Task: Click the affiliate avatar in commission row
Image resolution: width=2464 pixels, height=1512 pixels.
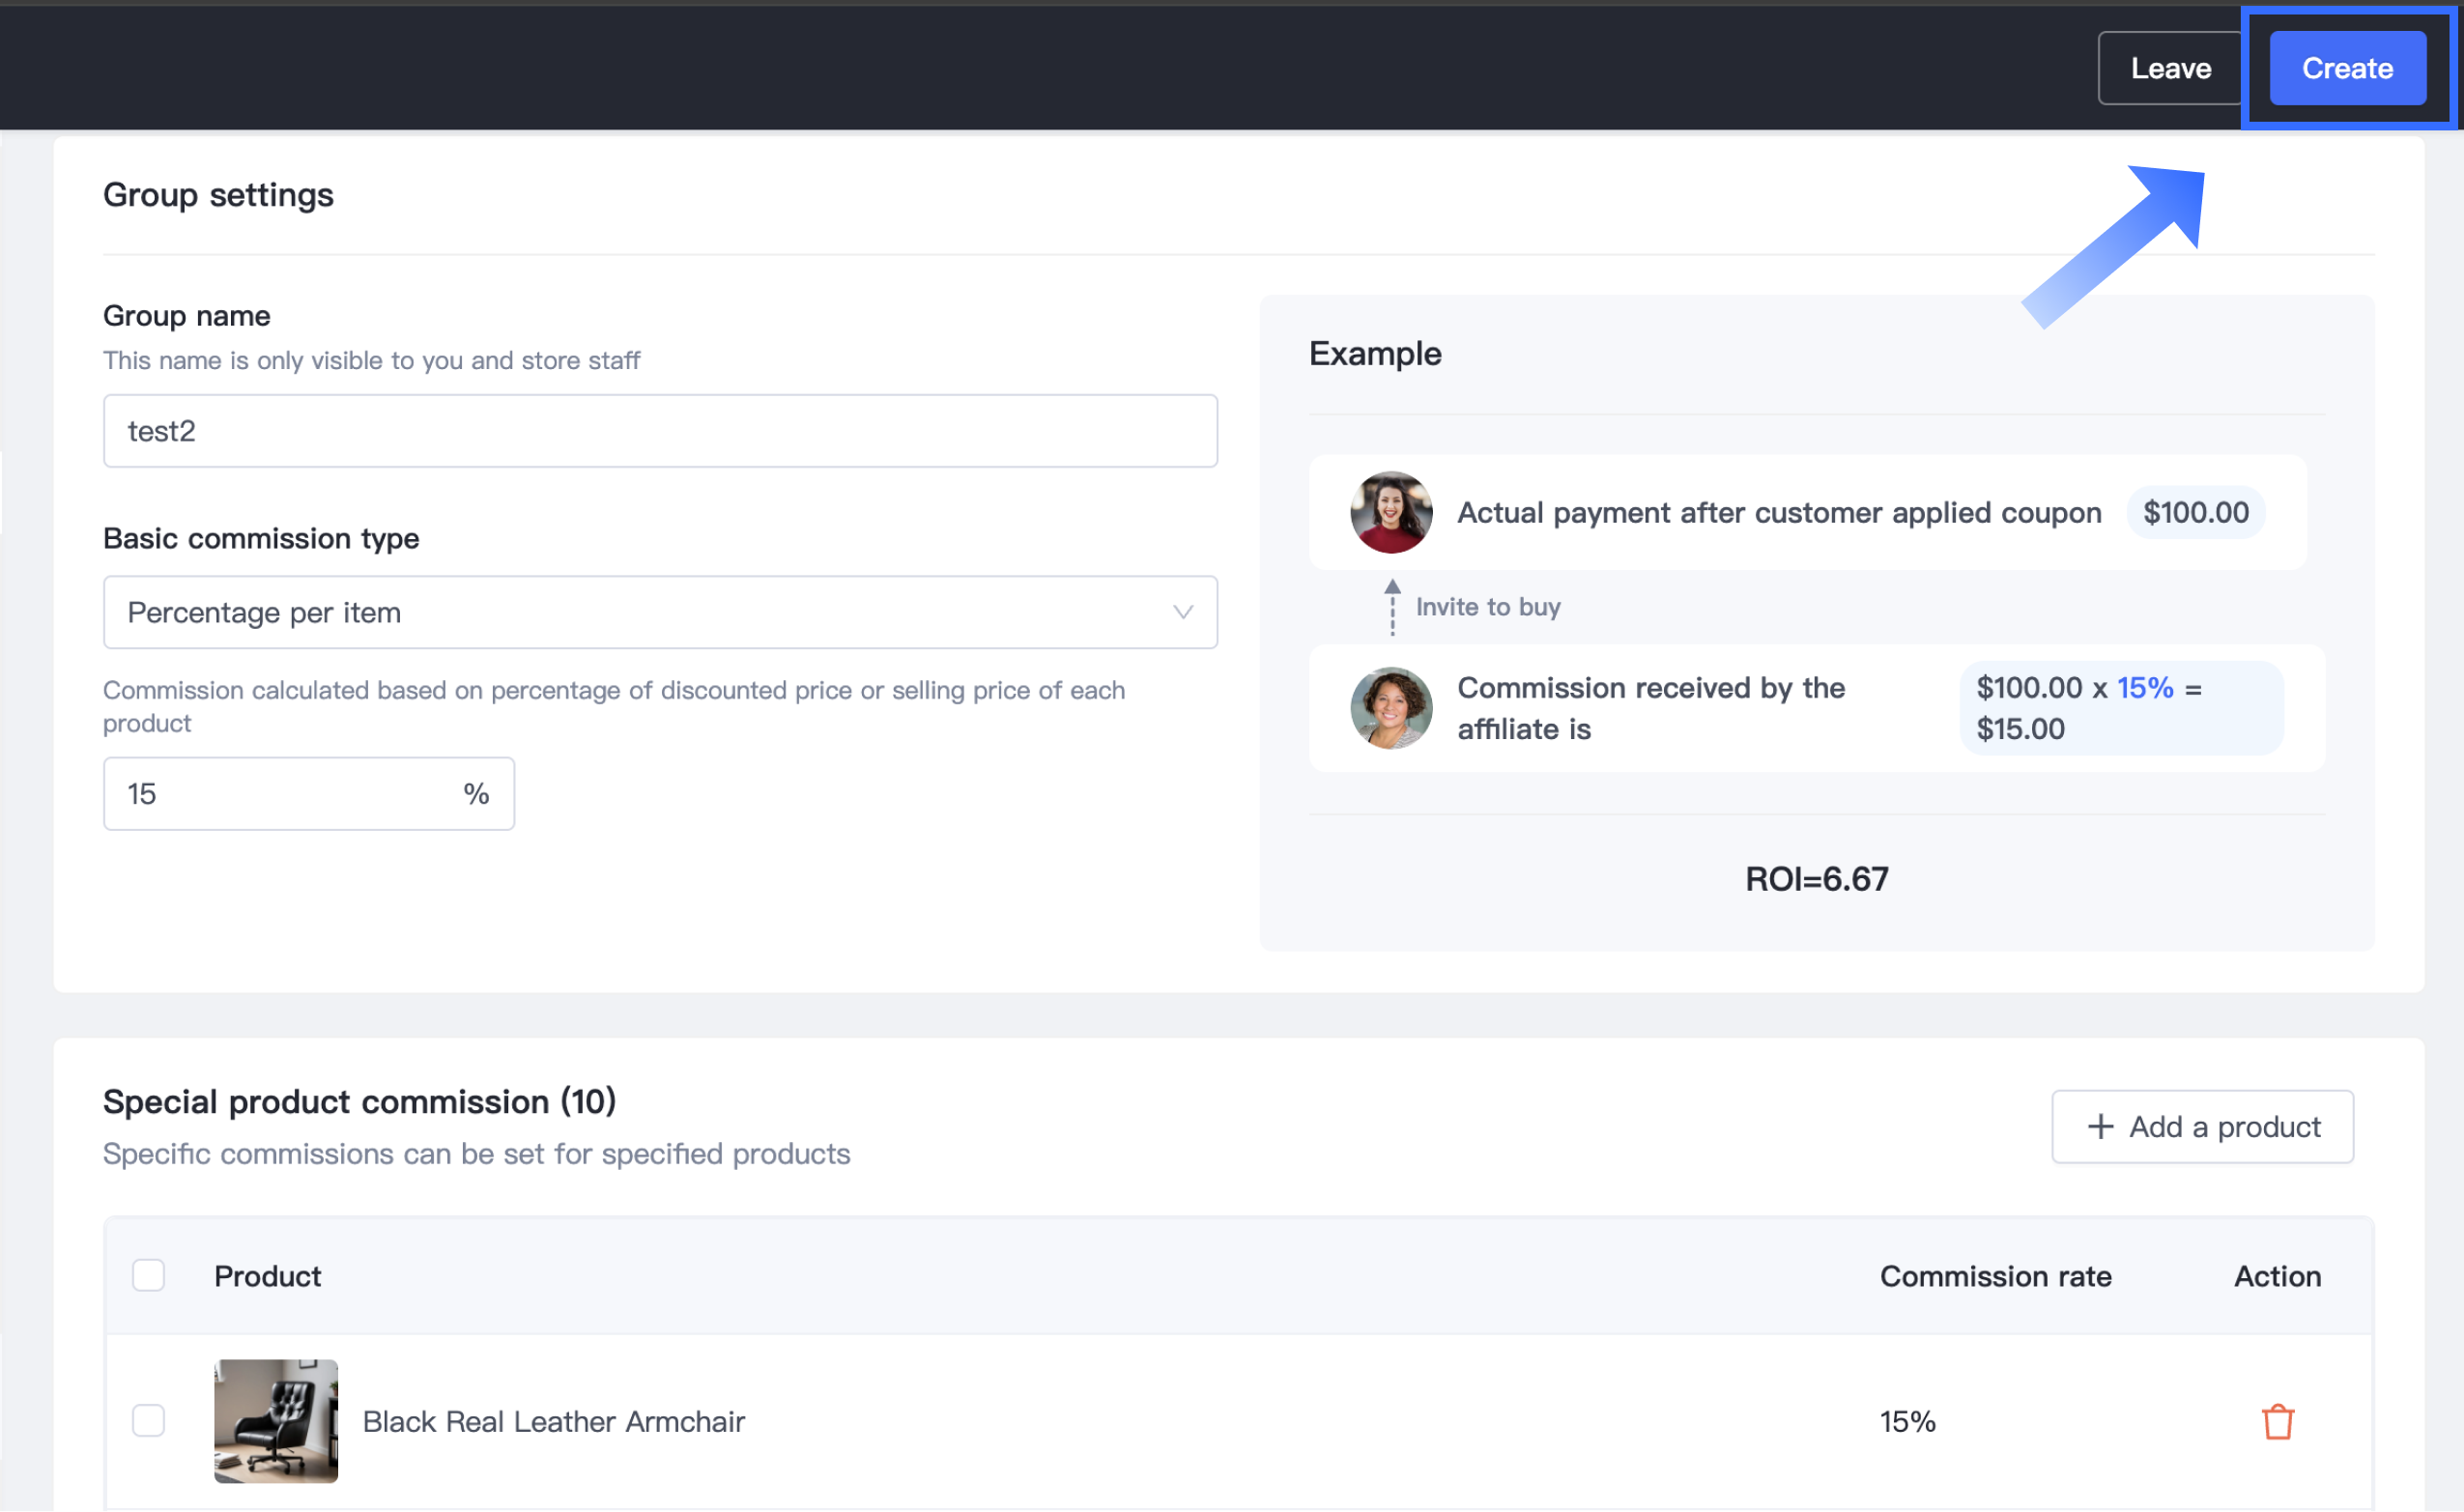Action: 1391,708
